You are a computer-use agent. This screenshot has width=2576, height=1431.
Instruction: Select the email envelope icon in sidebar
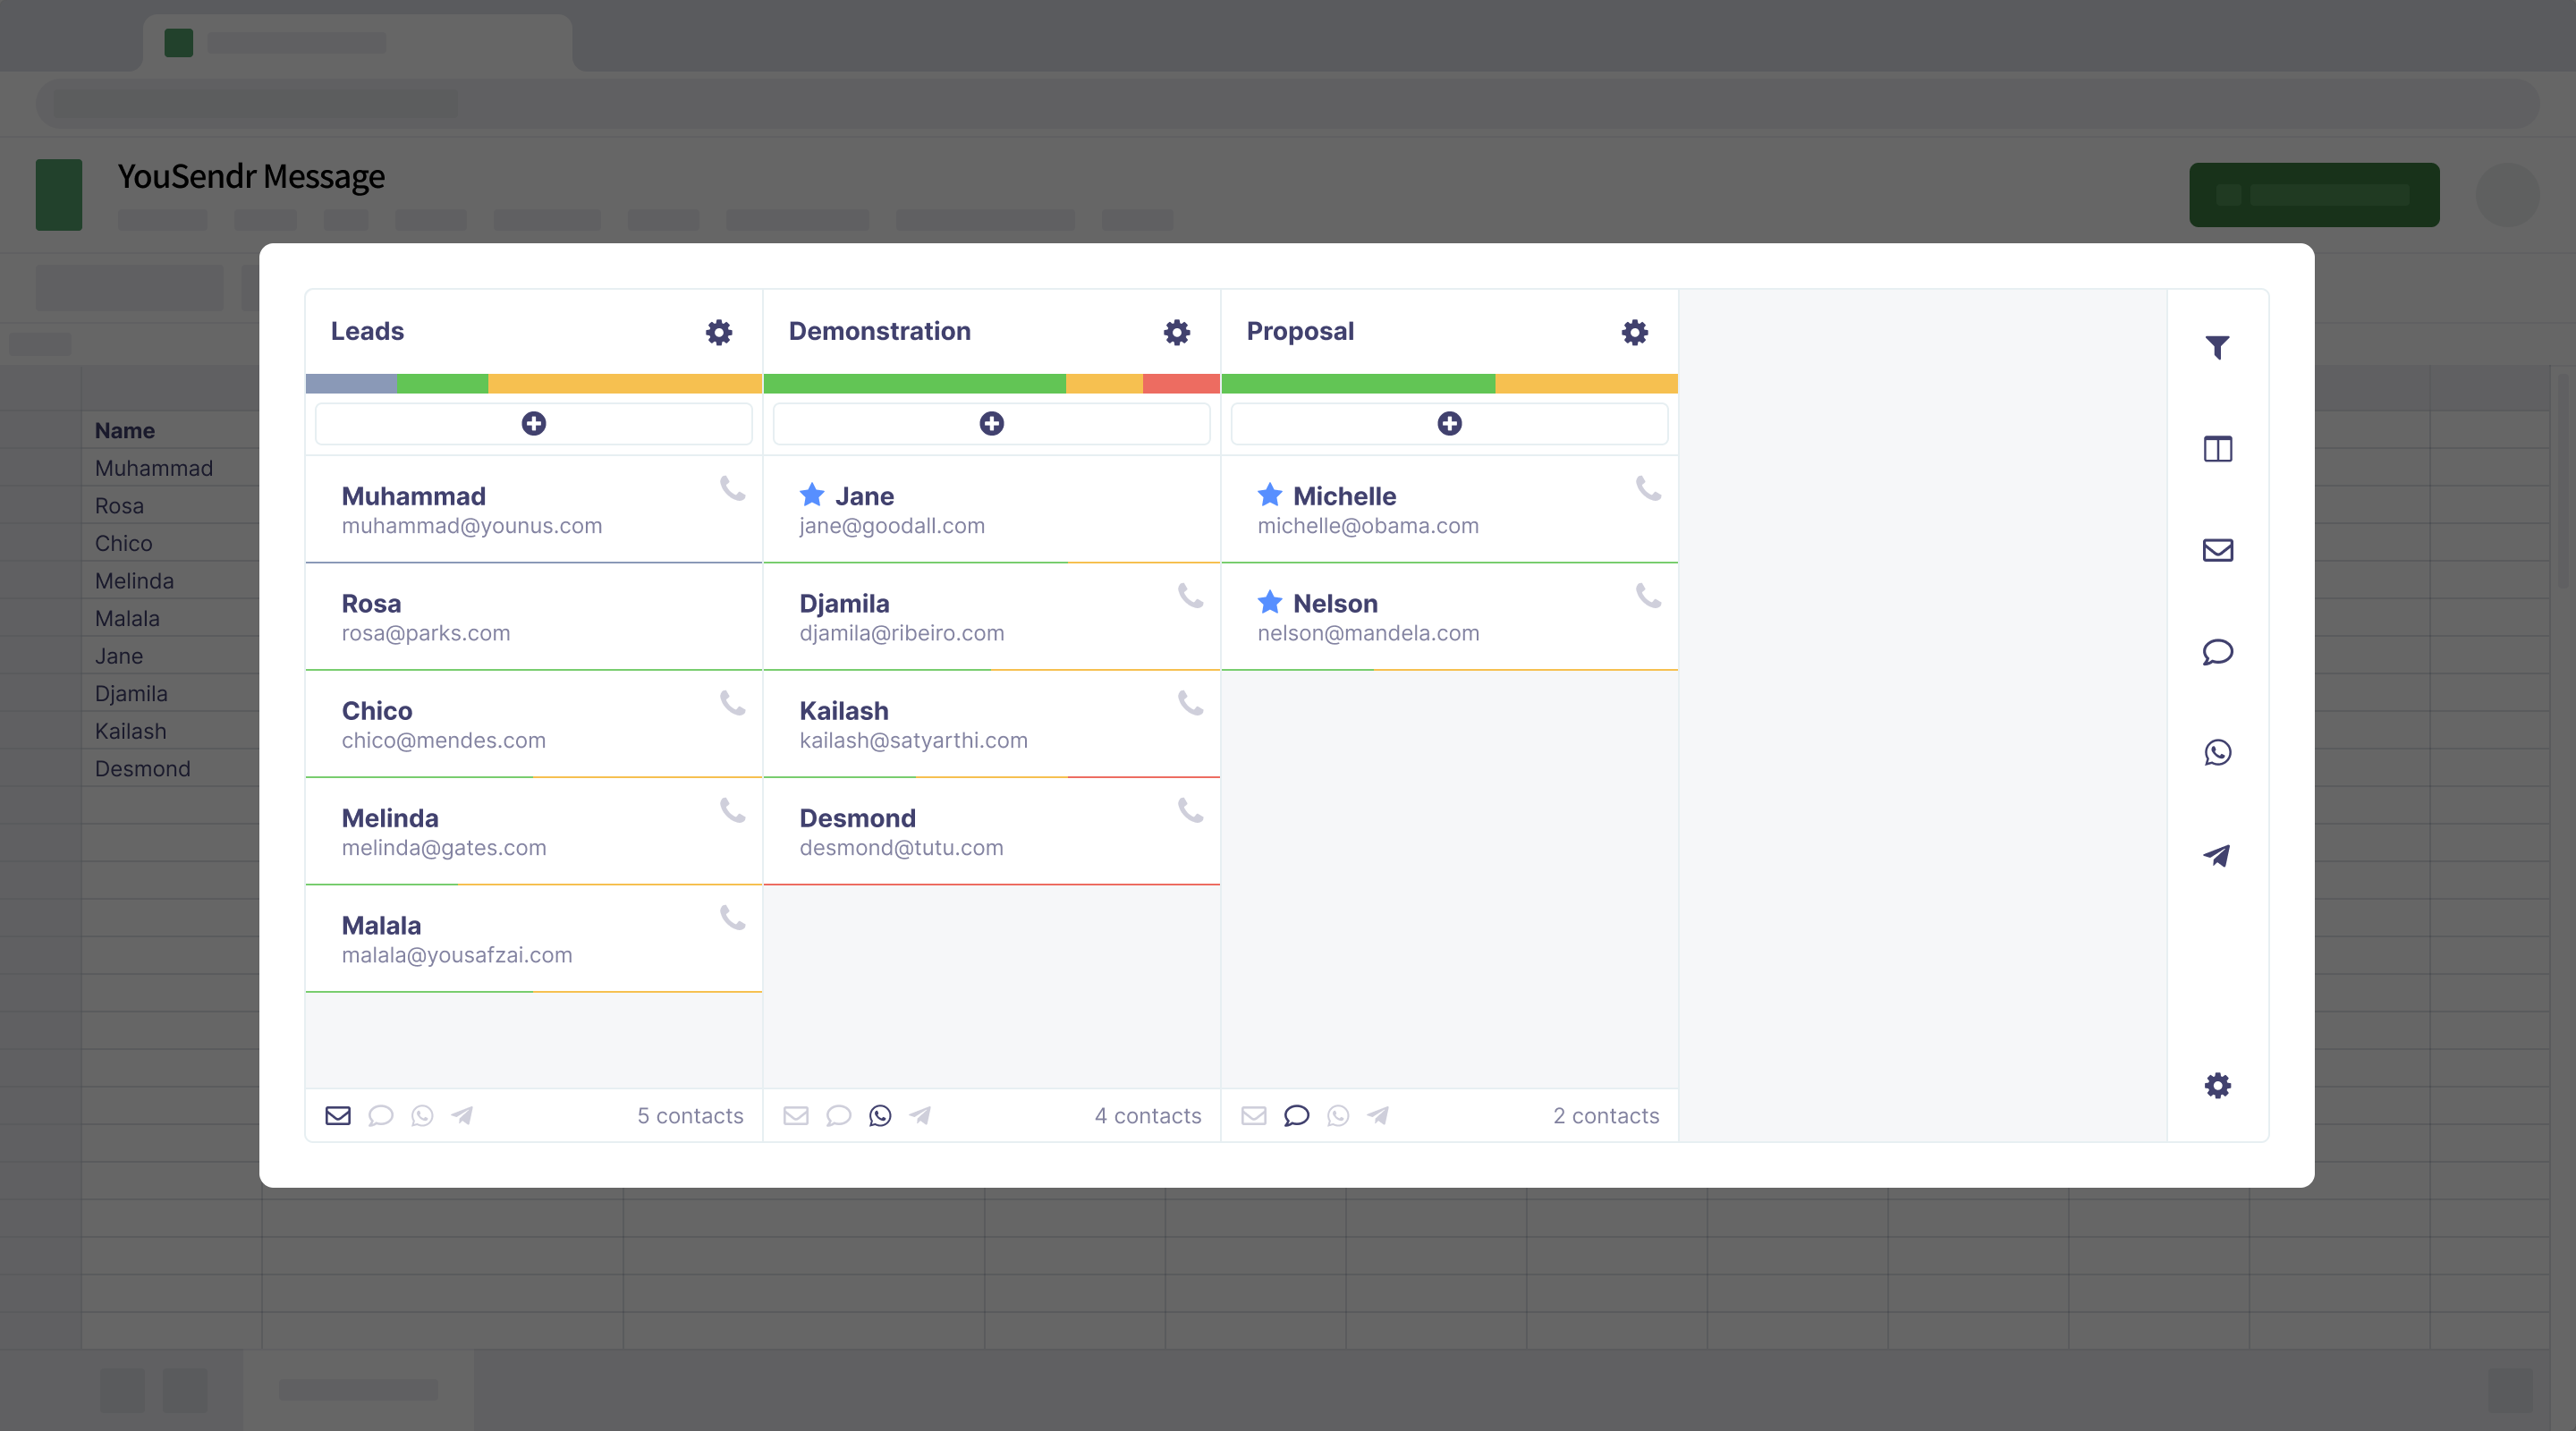click(x=2217, y=550)
